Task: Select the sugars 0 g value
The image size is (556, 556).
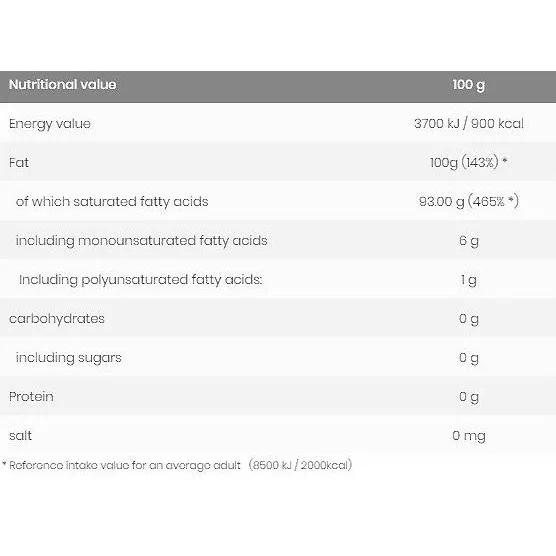Action: 469,358
